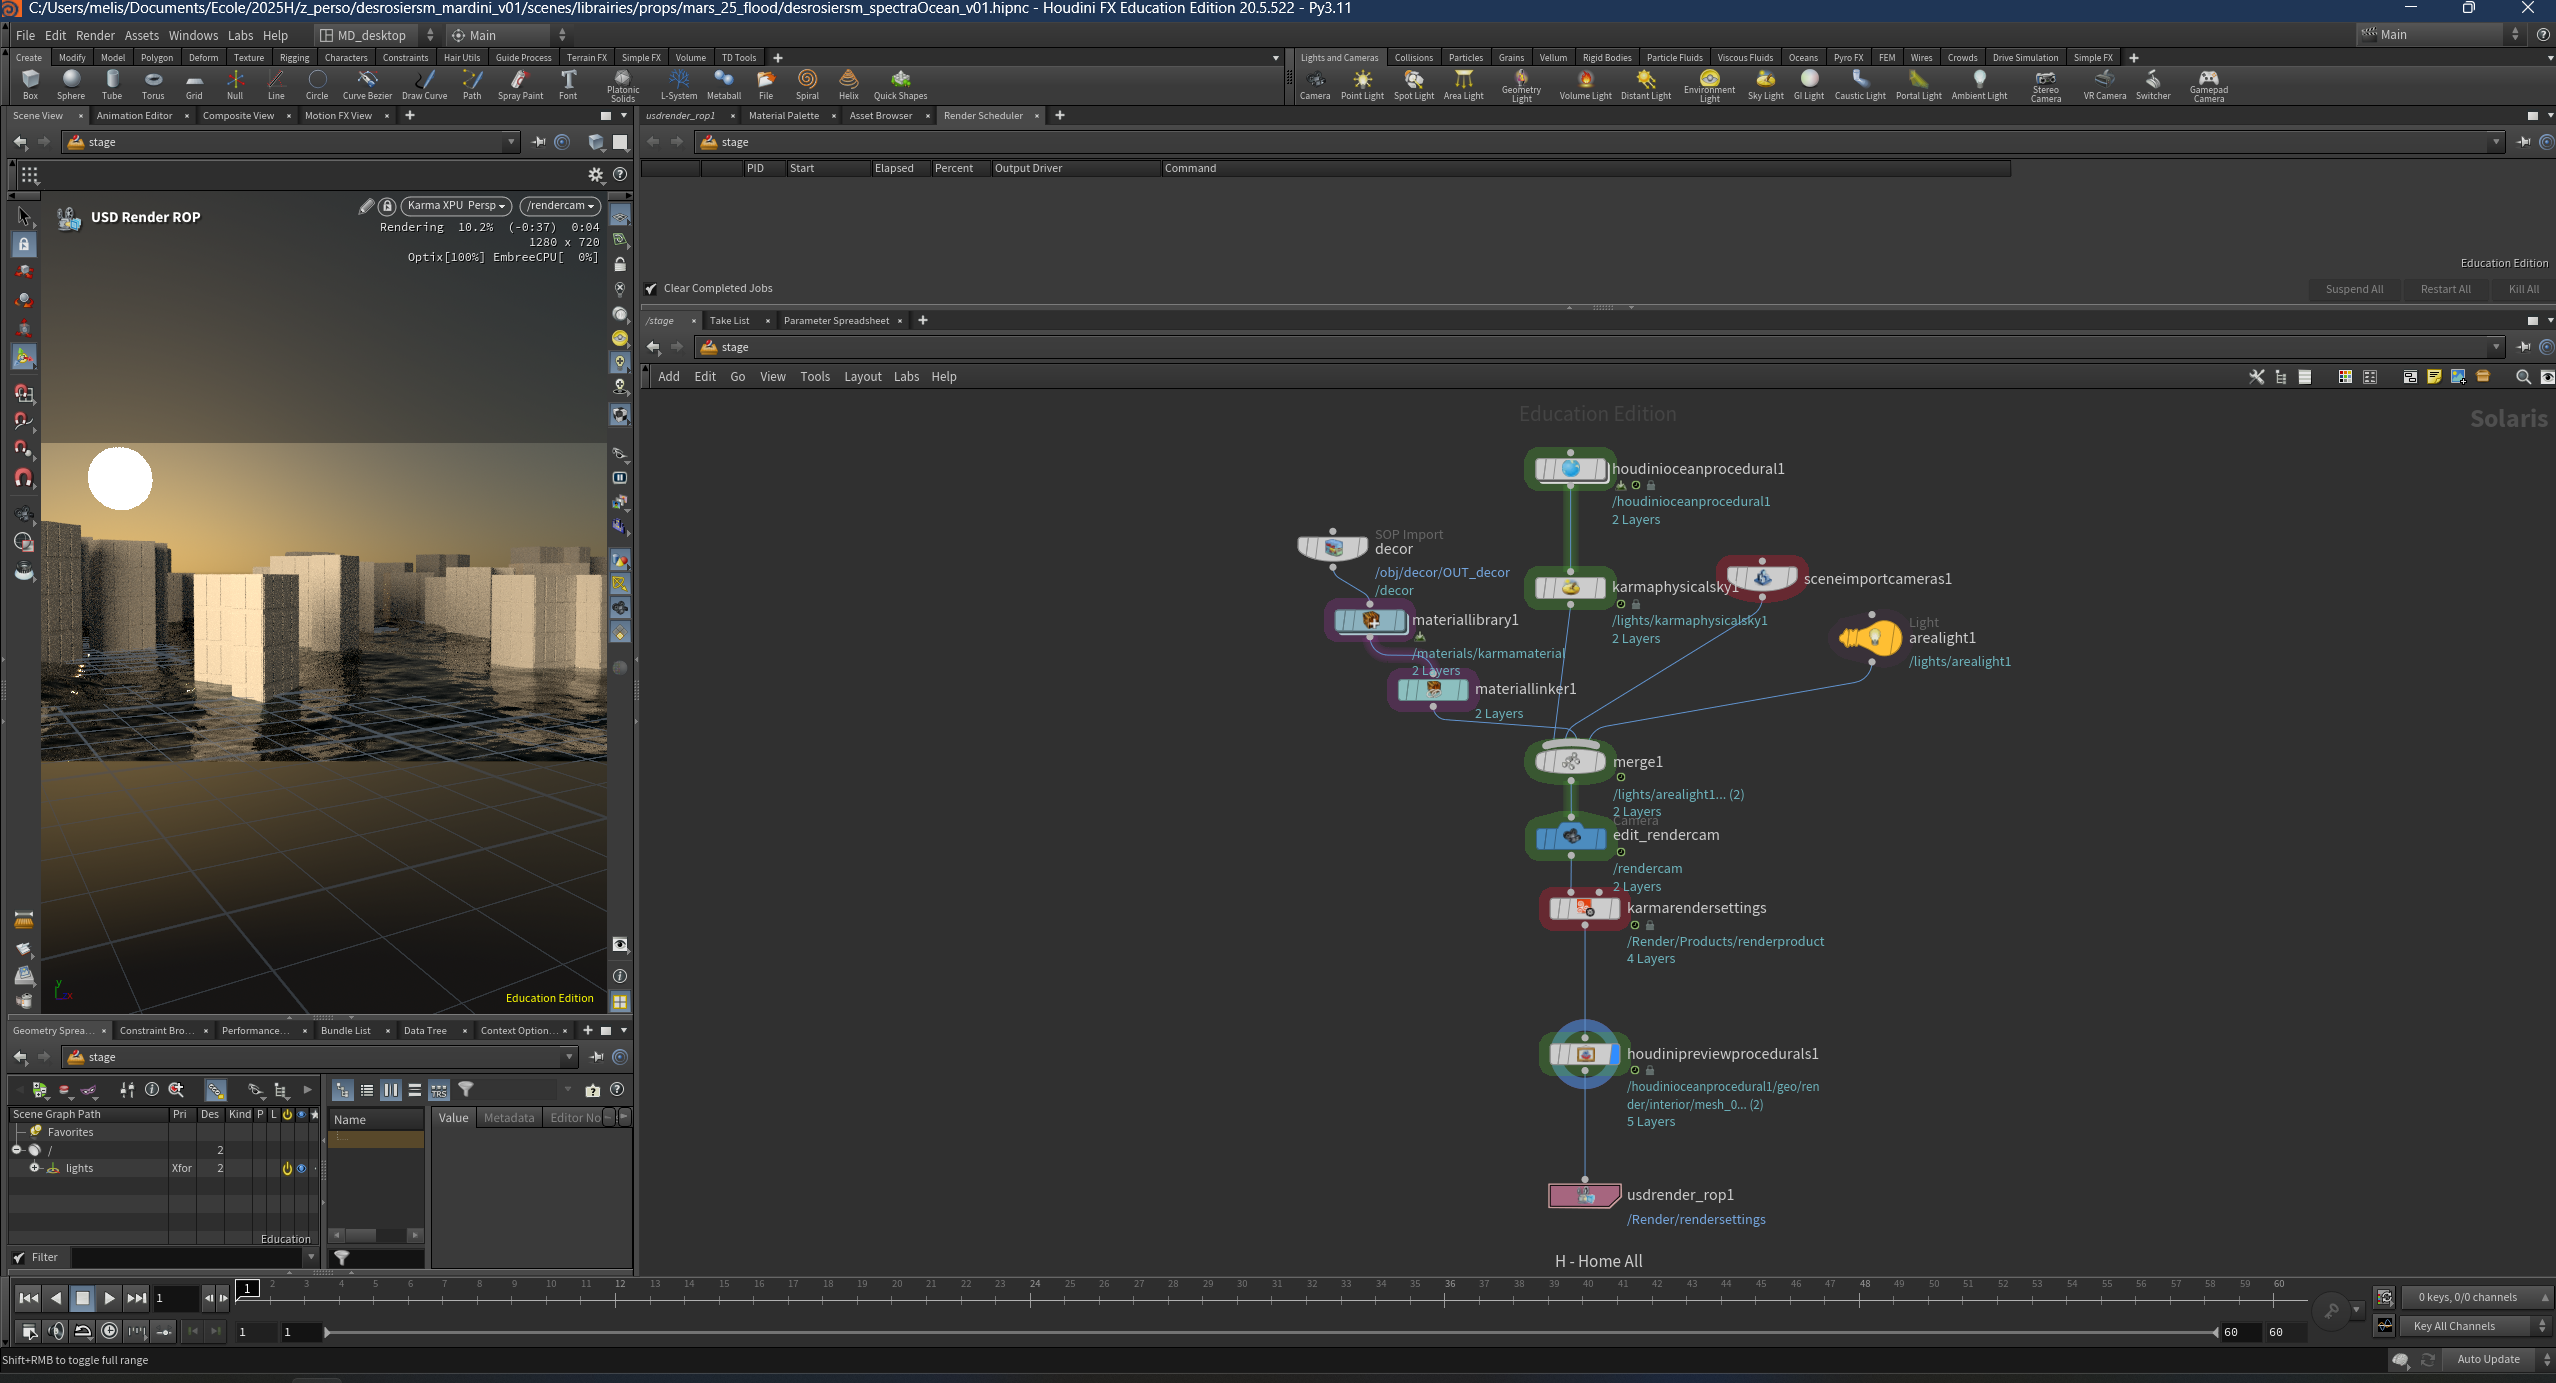Add a Spot Light
Screen dimensions: 2556x1383
[x=1414, y=84]
